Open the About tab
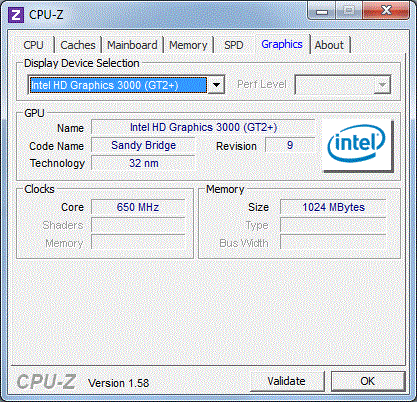 pos(329,45)
